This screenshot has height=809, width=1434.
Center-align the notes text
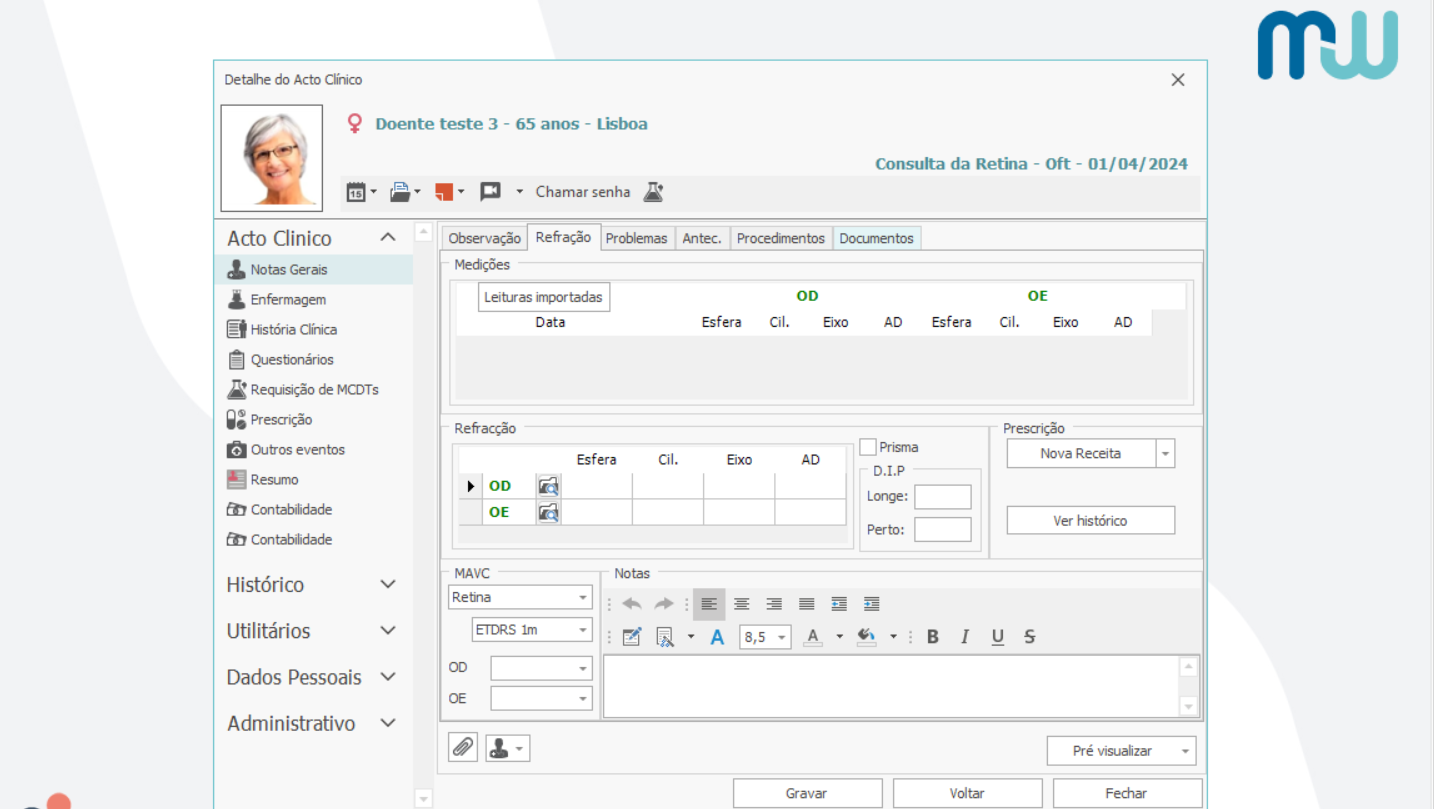coord(741,604)
